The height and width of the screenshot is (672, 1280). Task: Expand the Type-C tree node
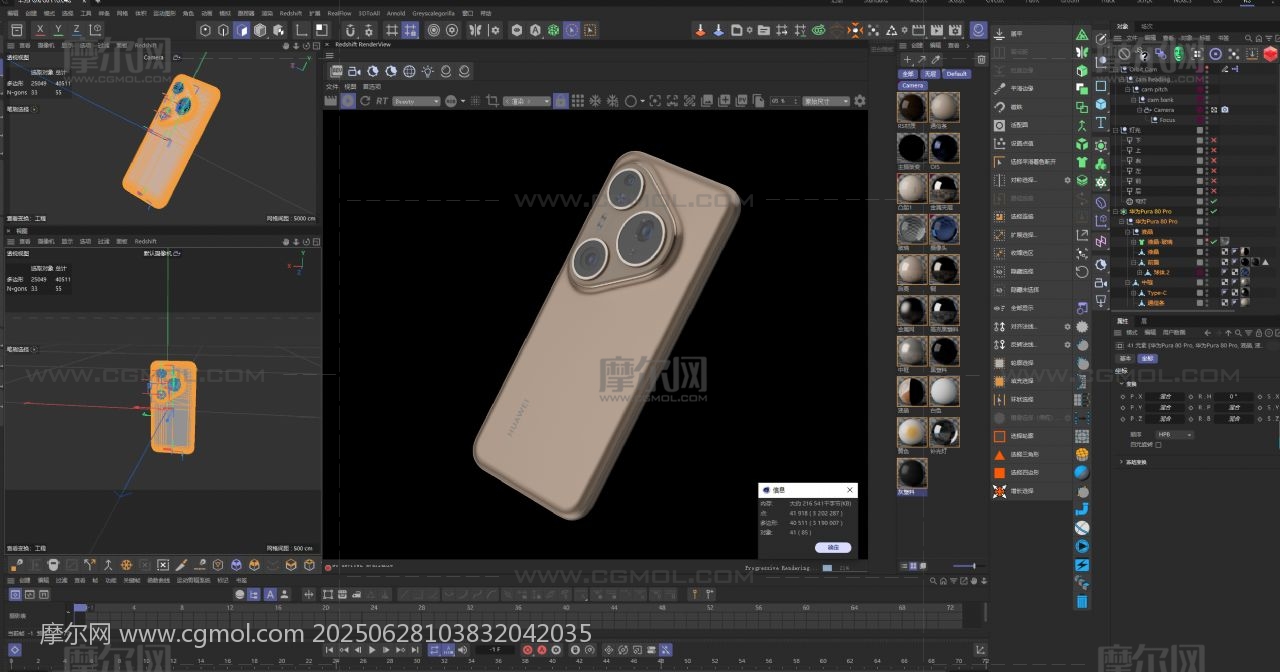[1133, 293]
